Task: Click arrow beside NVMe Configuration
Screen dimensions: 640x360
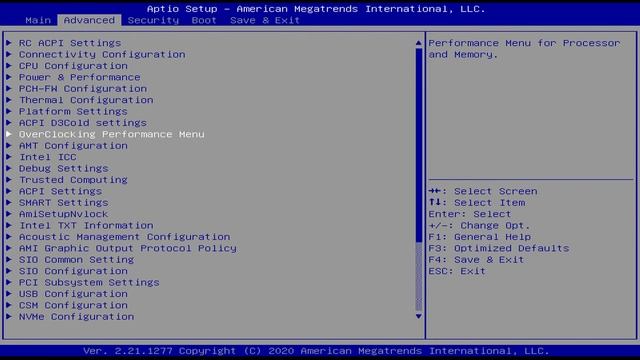Action: click(x=9, y=316)
